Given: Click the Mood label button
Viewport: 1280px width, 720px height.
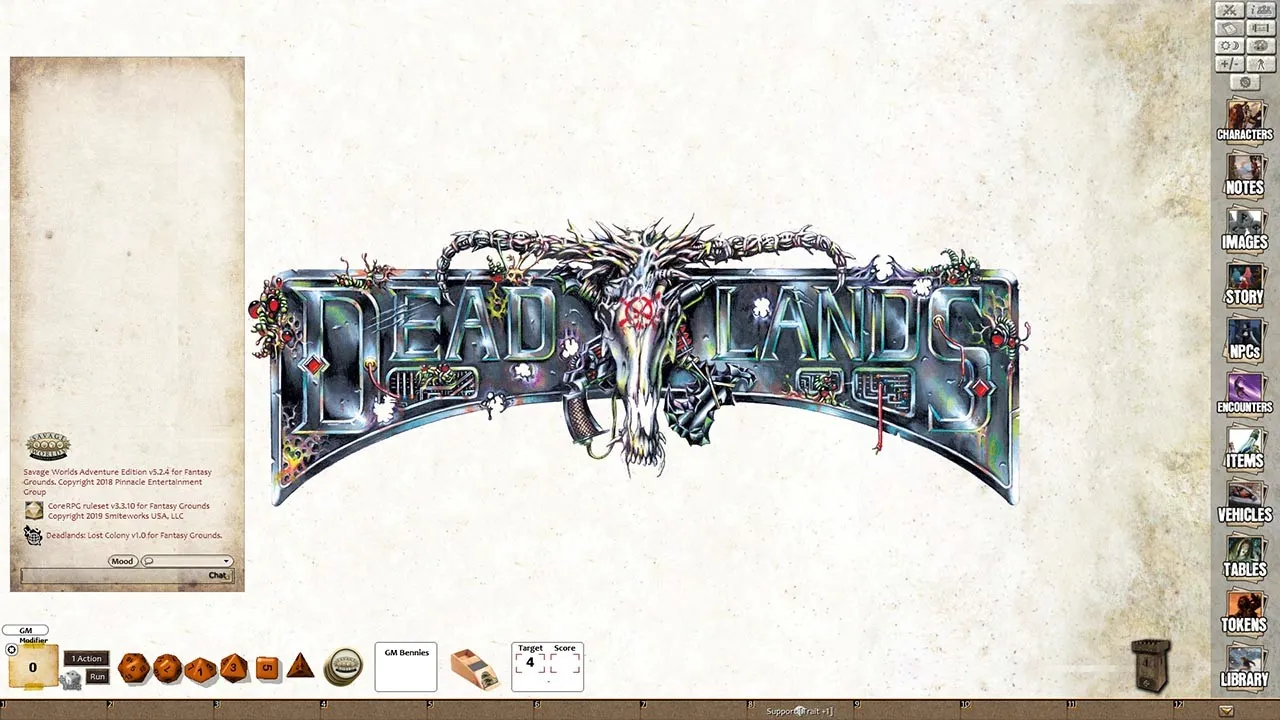Looking at the screenshot, I should click(x=122, y=561).
